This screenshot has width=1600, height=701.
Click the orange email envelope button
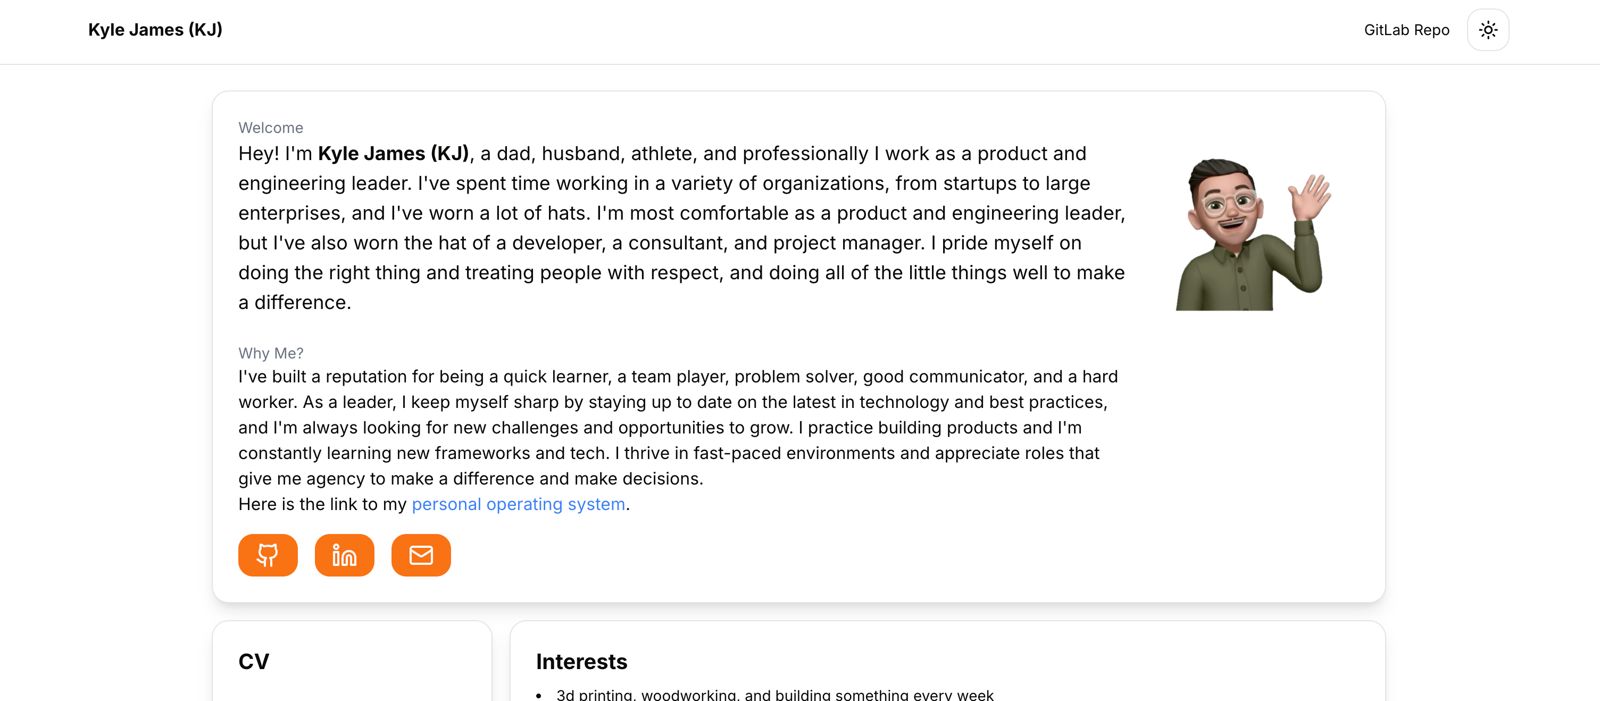click(x=421, y=555)
